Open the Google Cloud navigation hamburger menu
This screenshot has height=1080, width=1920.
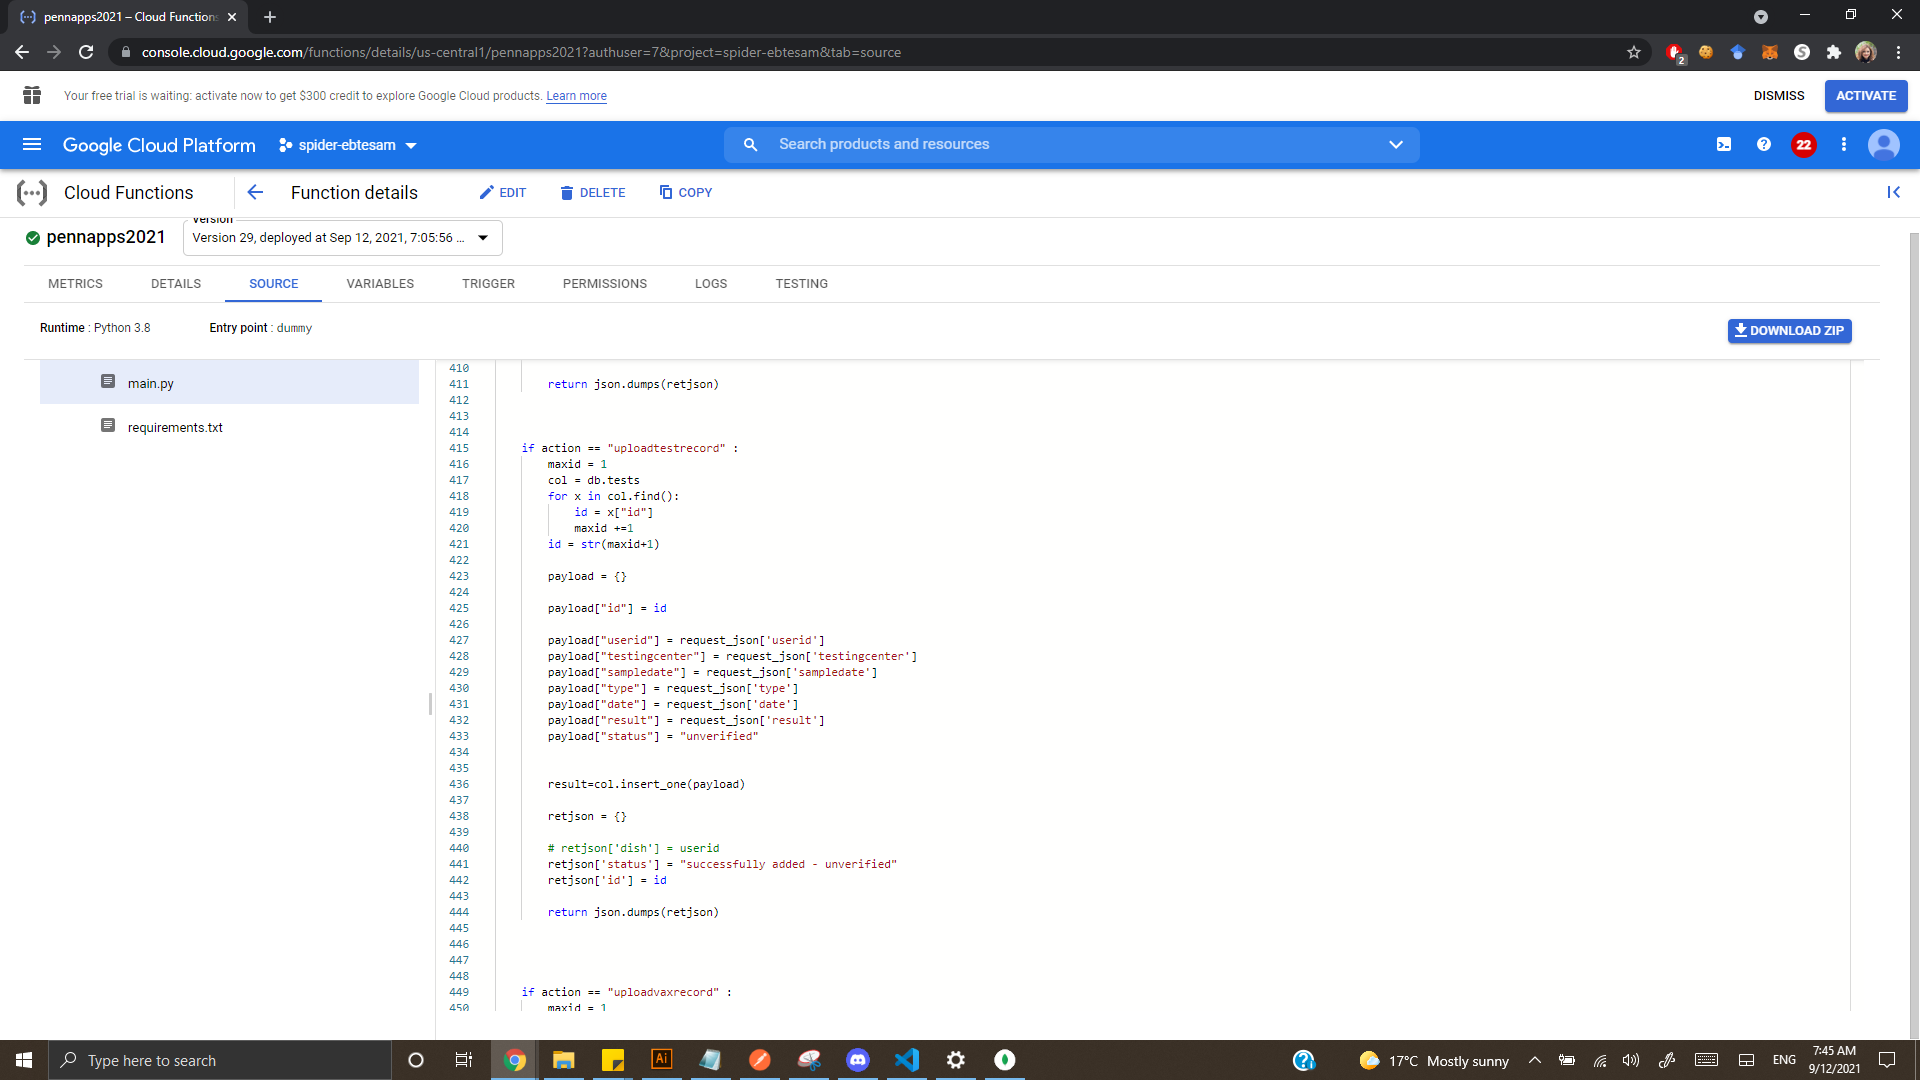[32, 145]
